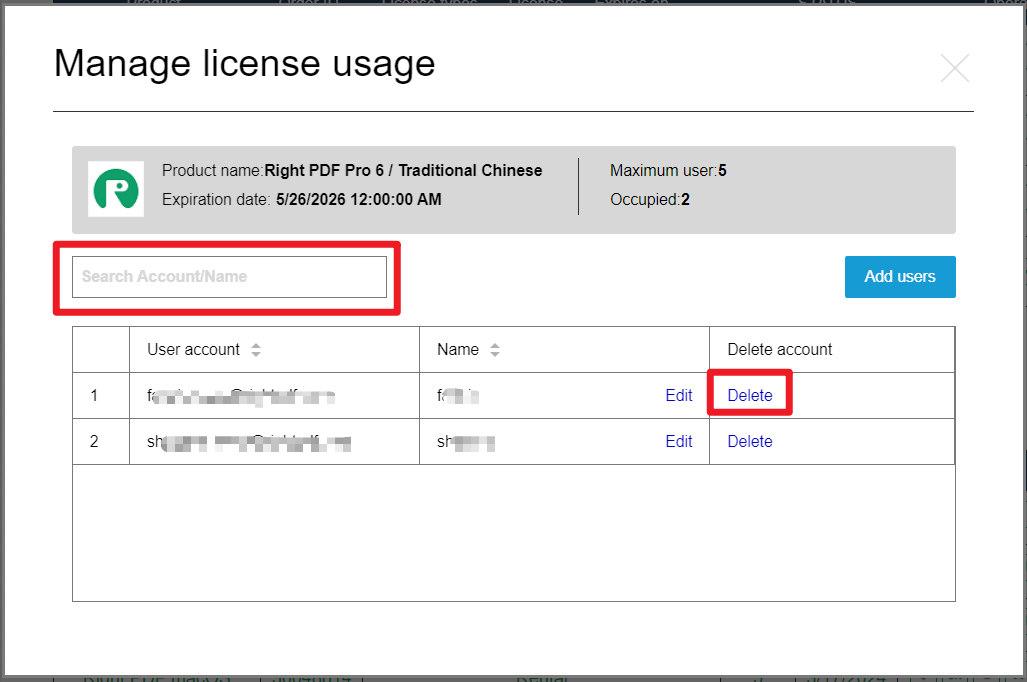Click the Occupied:2 text
This screenshot has width=1027, height=682.
click(650, 199)
